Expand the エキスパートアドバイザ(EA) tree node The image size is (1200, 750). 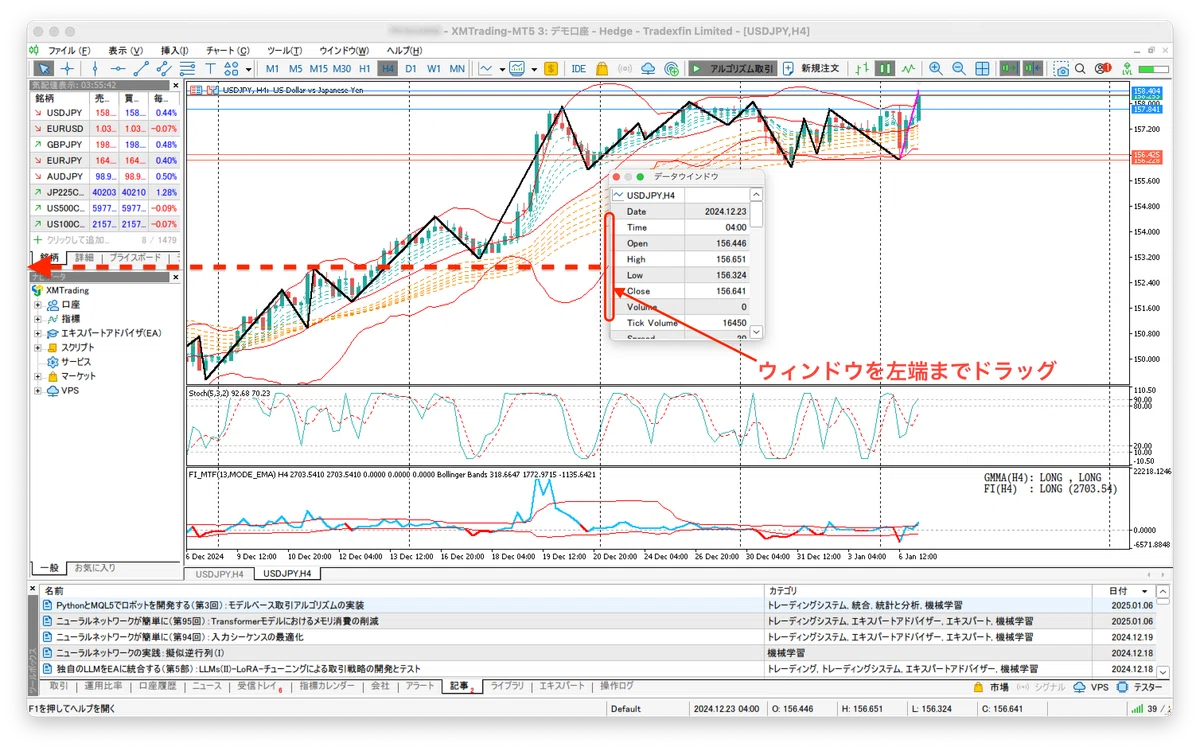click(38, 333)
